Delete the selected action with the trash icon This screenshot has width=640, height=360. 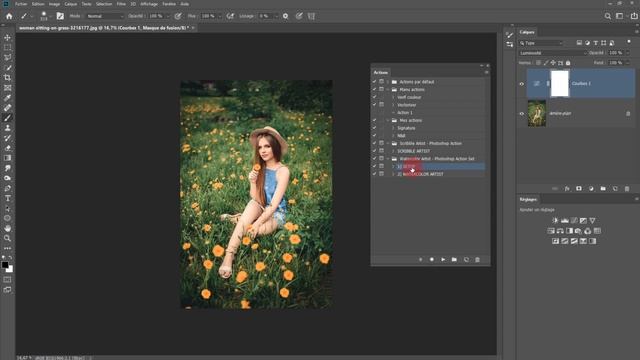tap(478, 259)
